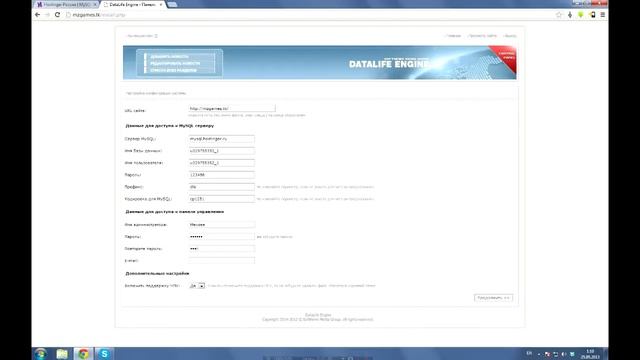Bookmark page with the star icon
This screenshot has width=640, height=360.
tap(559, 15)
